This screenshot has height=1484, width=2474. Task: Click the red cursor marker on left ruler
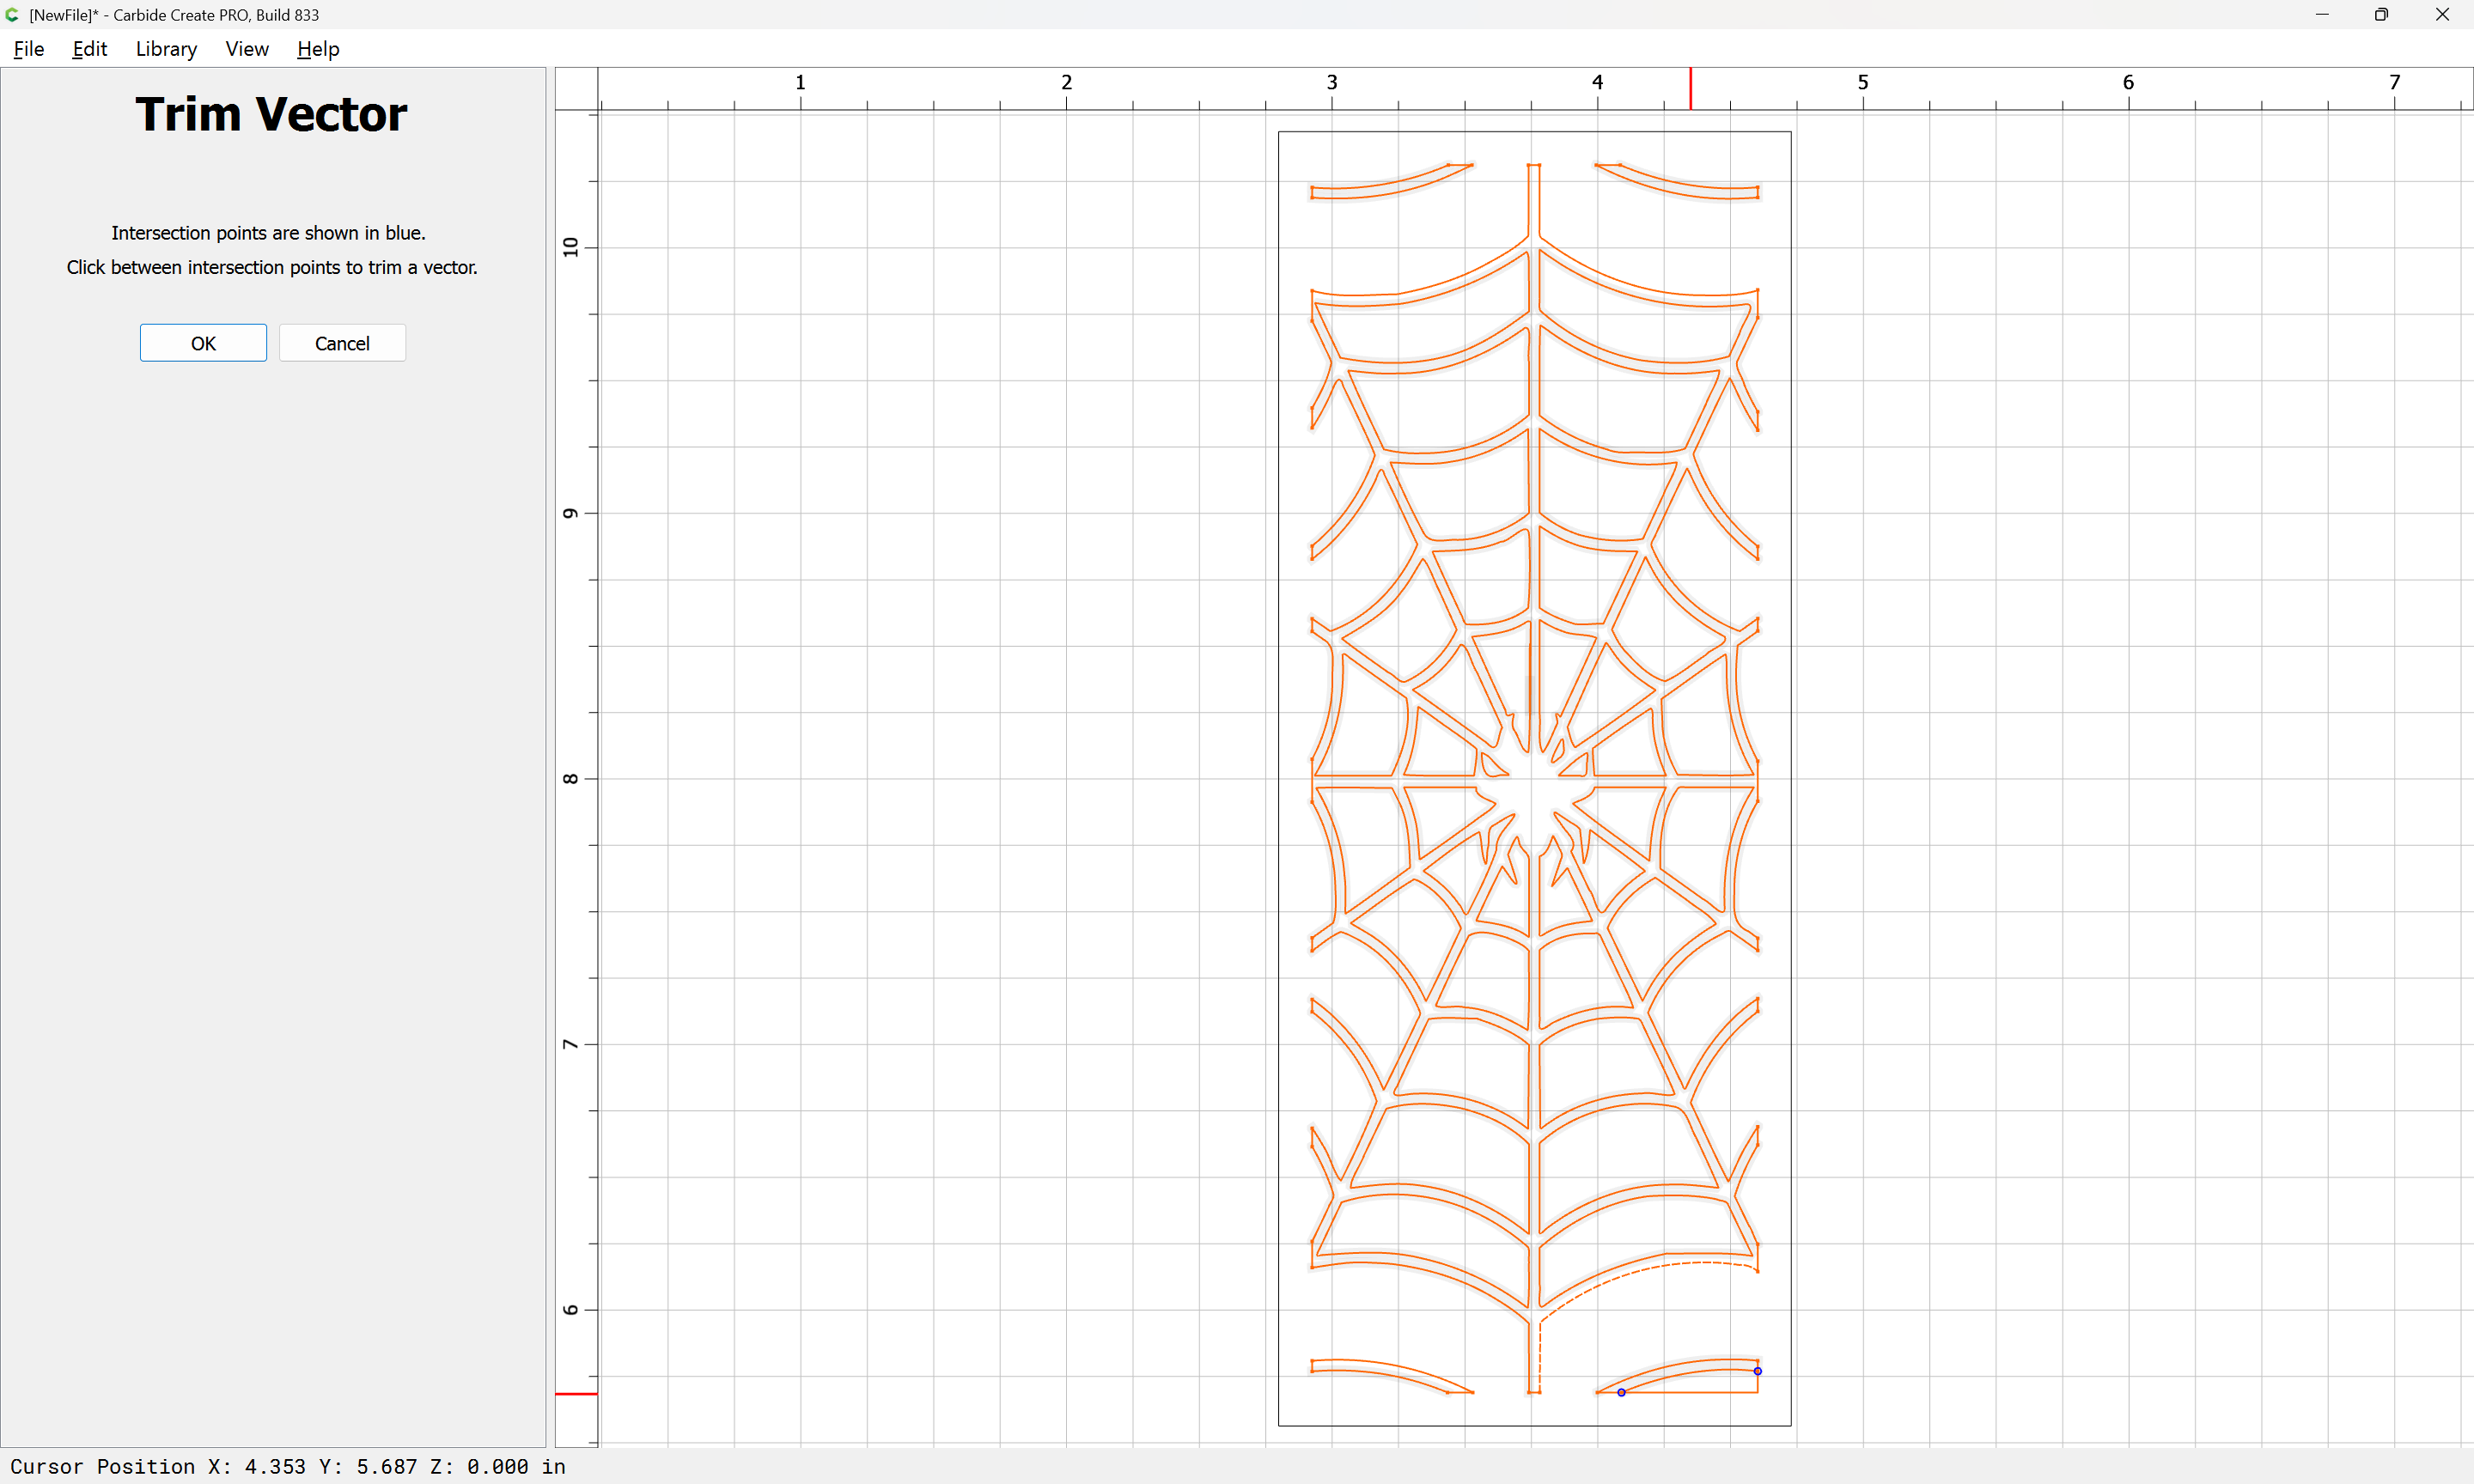coord(576,1393)
